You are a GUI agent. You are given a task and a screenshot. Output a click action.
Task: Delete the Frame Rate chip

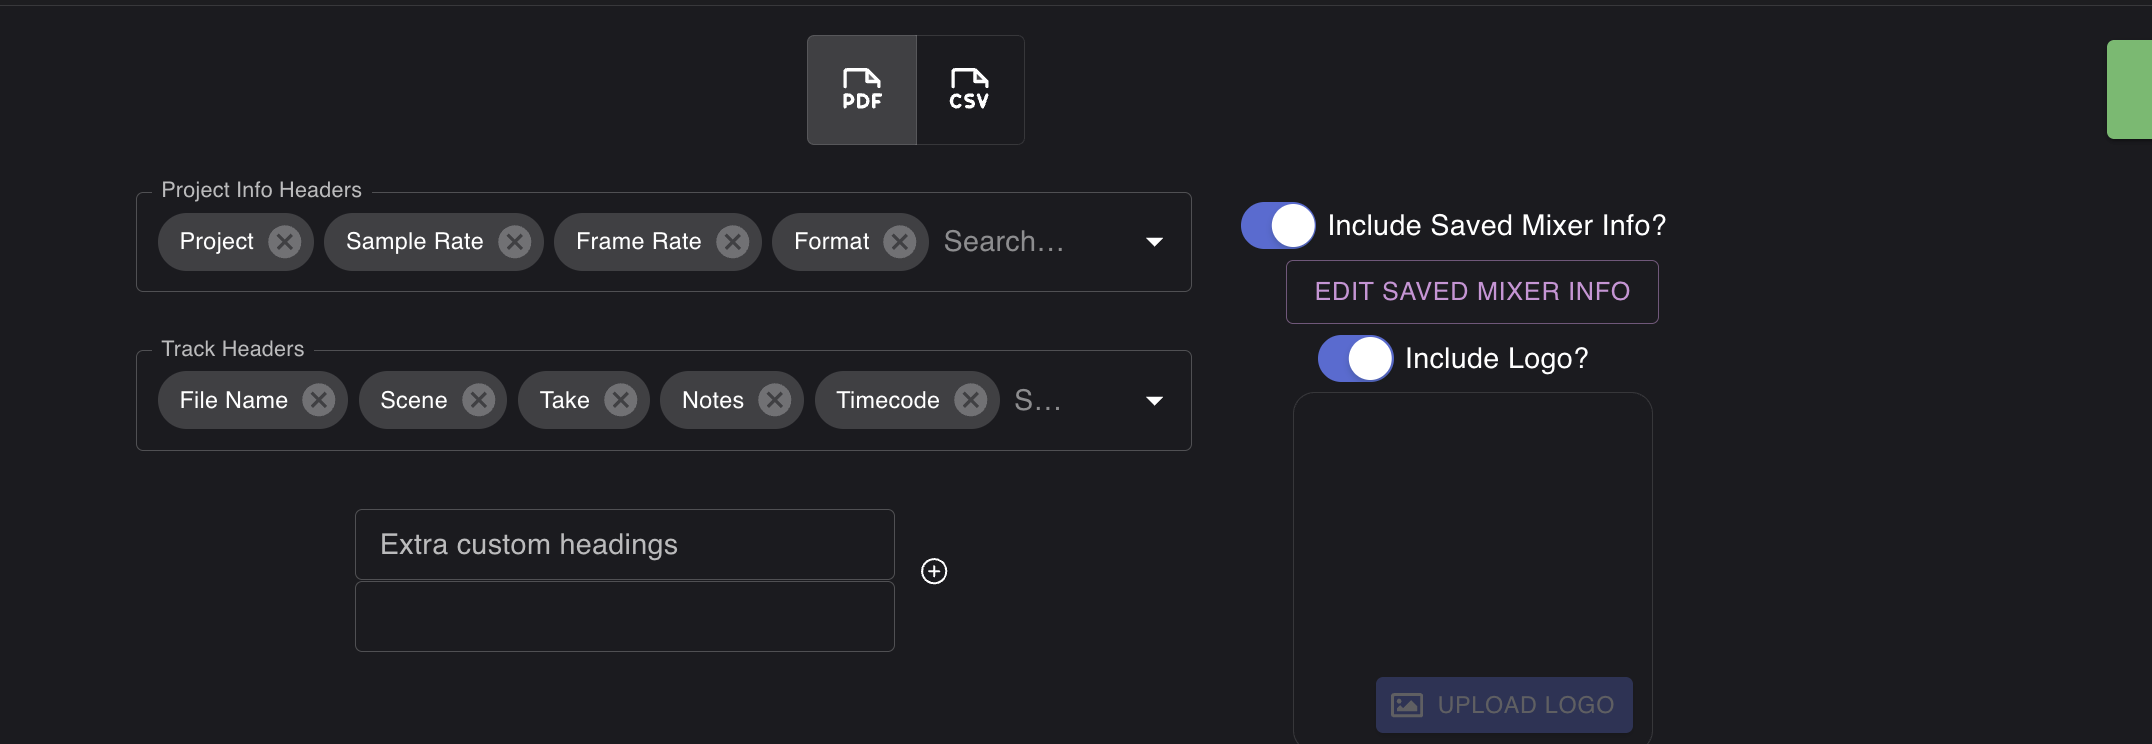click(733, 242)
